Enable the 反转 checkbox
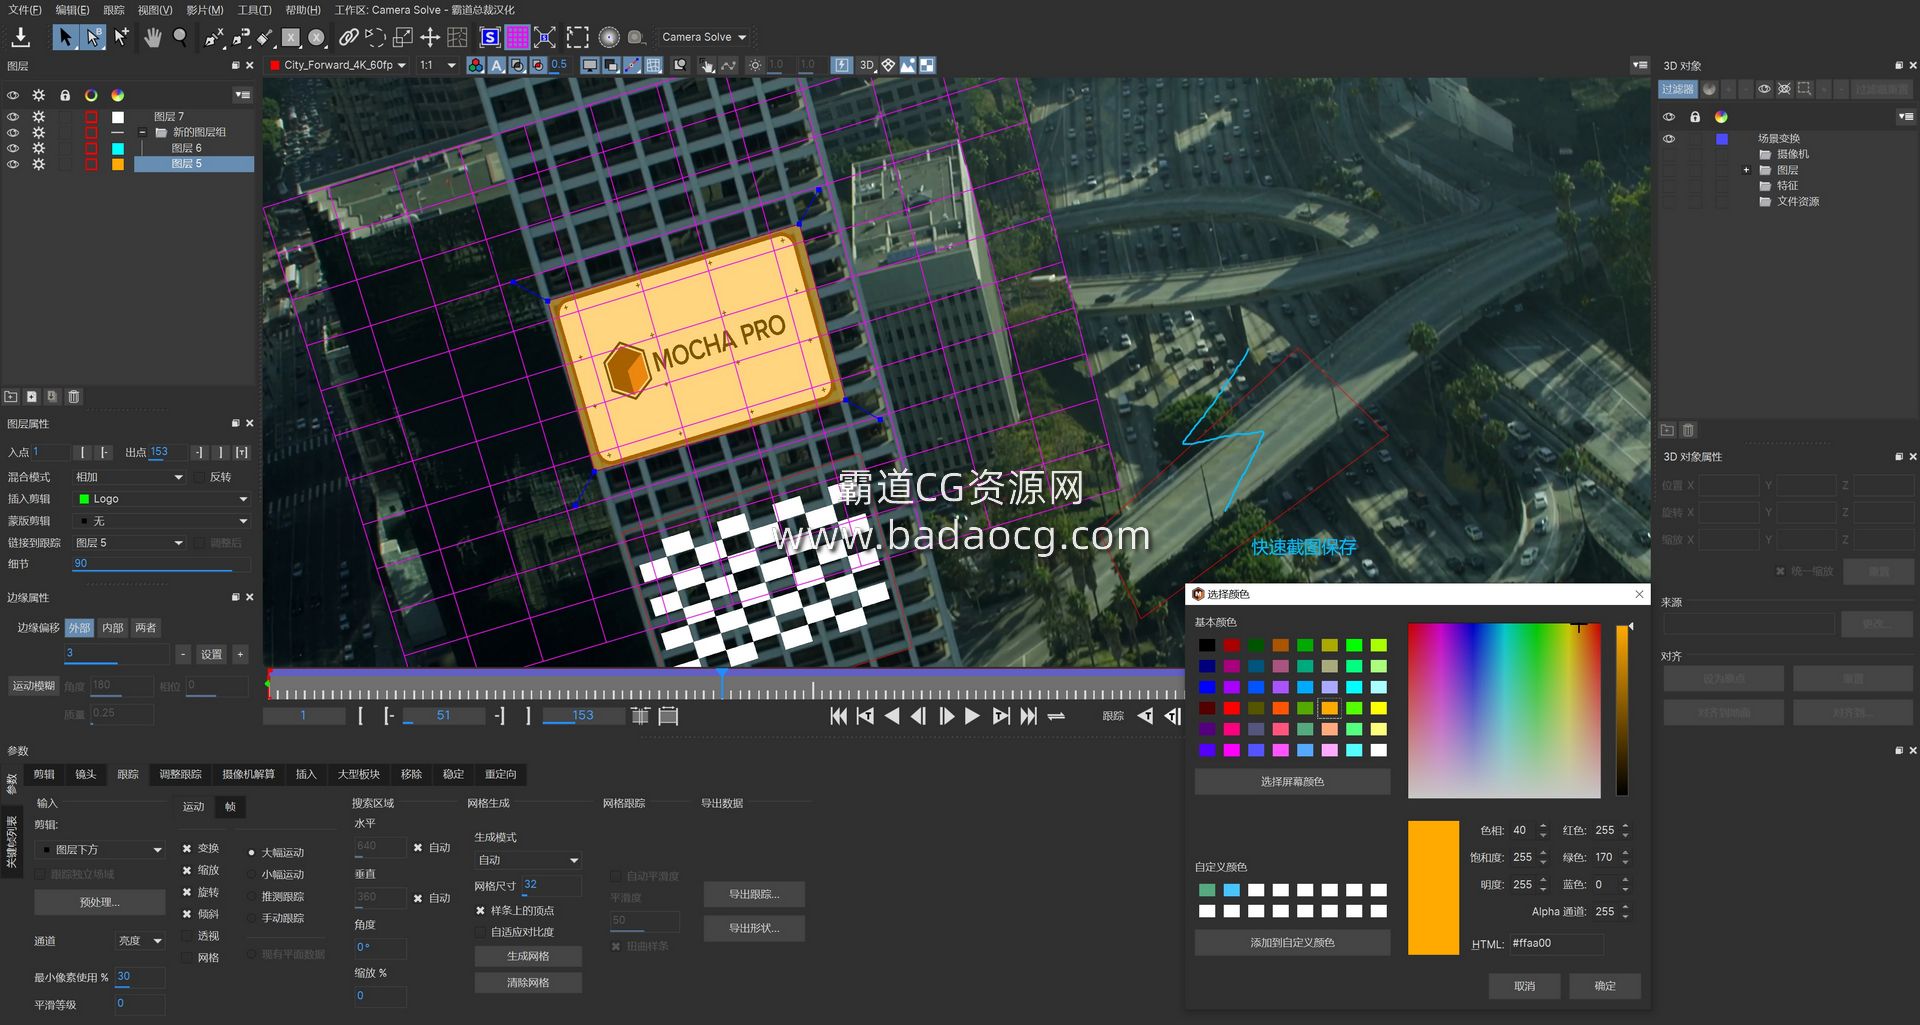 (199, 477)
